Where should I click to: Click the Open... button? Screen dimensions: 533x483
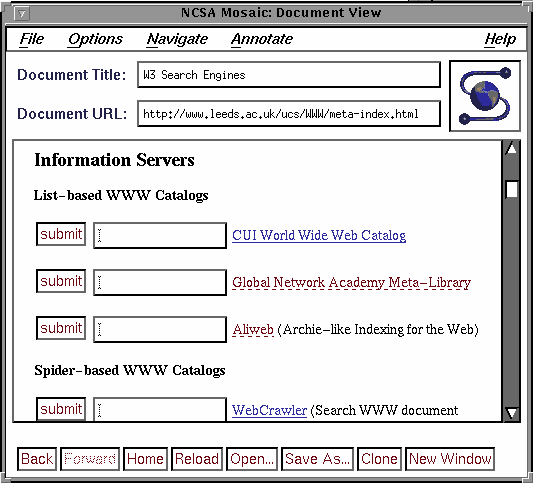[x=252, y=459]
